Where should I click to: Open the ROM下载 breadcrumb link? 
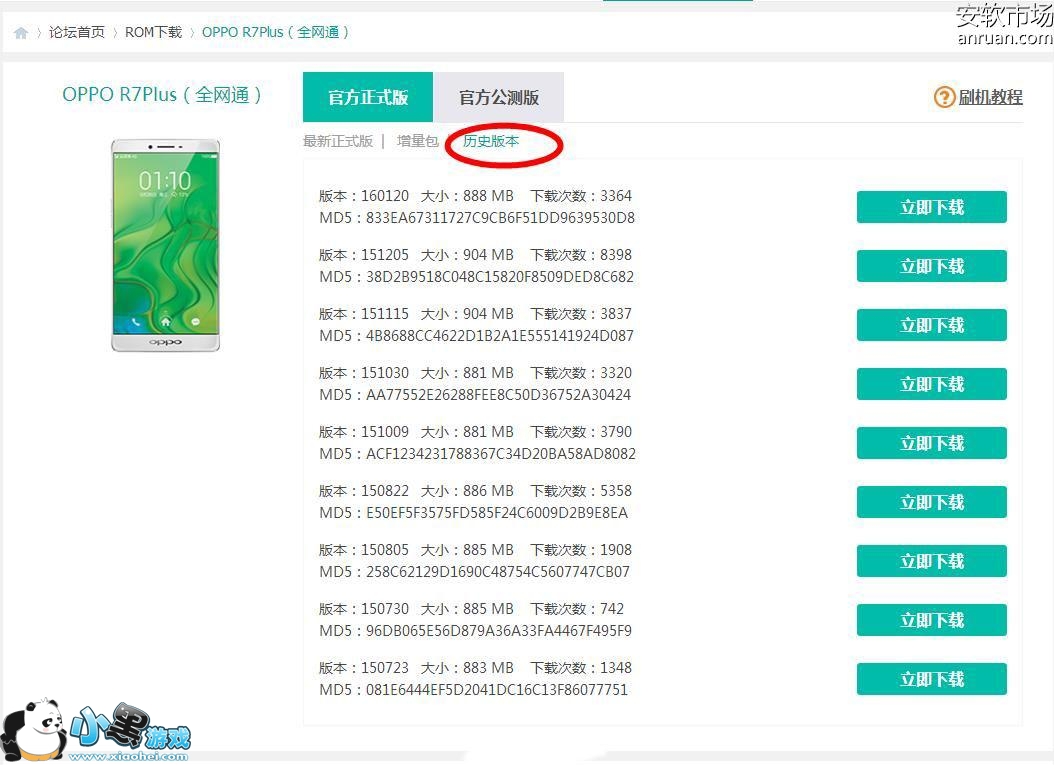[153, 32]
